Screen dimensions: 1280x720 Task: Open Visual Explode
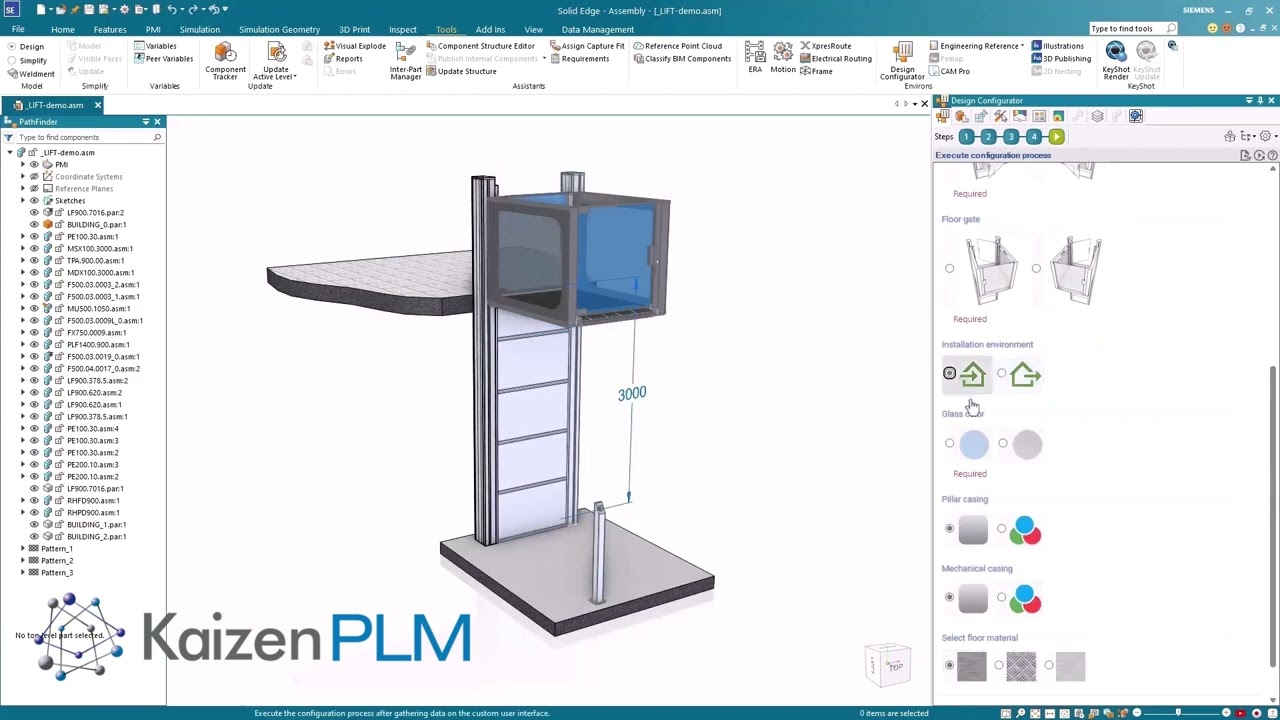click(354, 46)
